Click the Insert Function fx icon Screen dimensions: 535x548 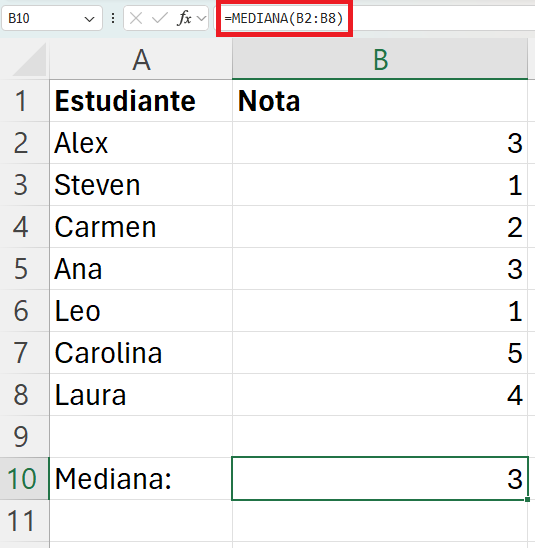(184, 18)
